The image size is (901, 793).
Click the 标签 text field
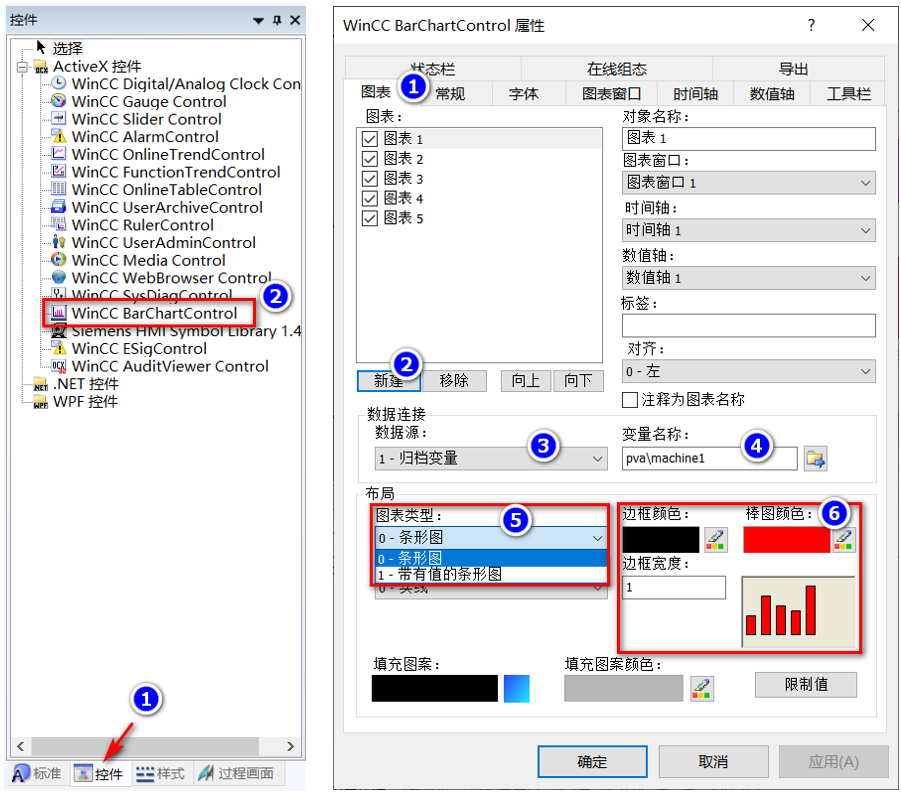point(749,325)
